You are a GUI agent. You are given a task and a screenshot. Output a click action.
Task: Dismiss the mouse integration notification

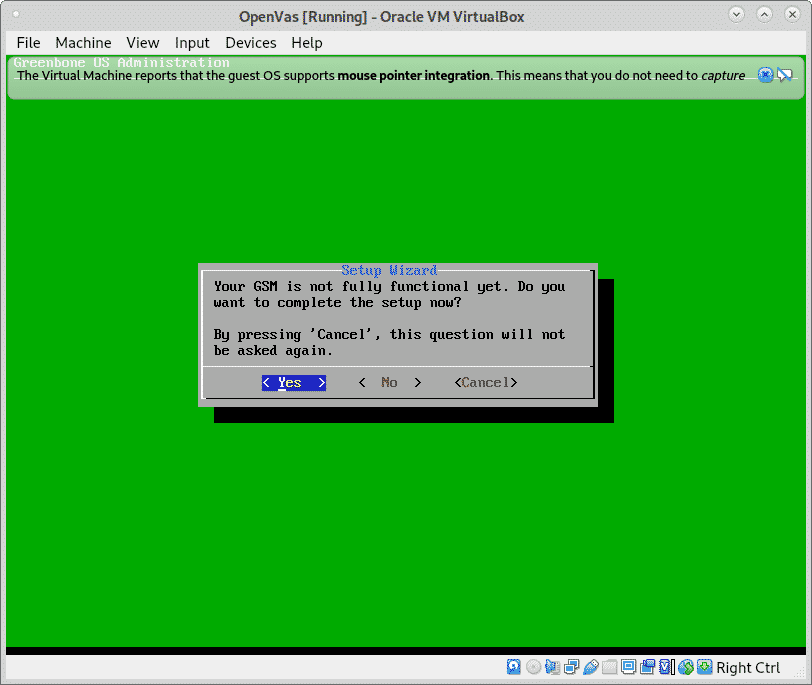pyautogui.click(x=765, y=75)
